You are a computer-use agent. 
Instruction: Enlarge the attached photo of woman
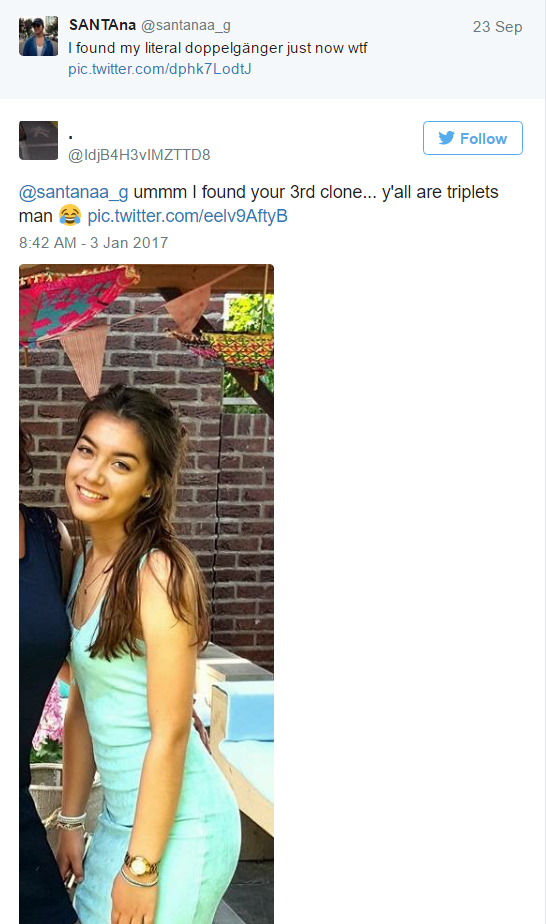pyautogui.click(x=146, y=594)
